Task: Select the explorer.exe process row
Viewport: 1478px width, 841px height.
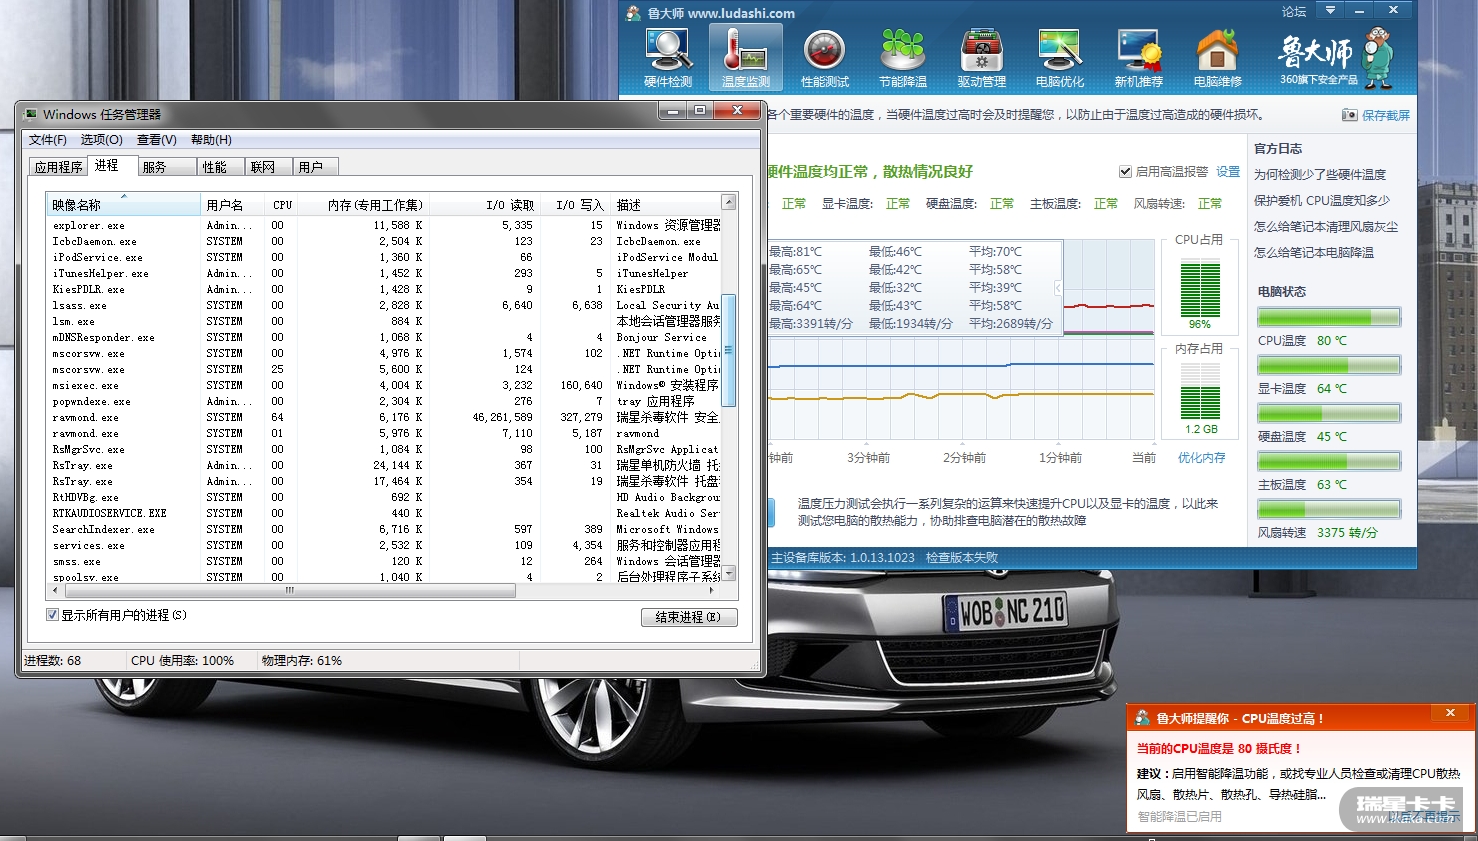Action: coord(384,225)
